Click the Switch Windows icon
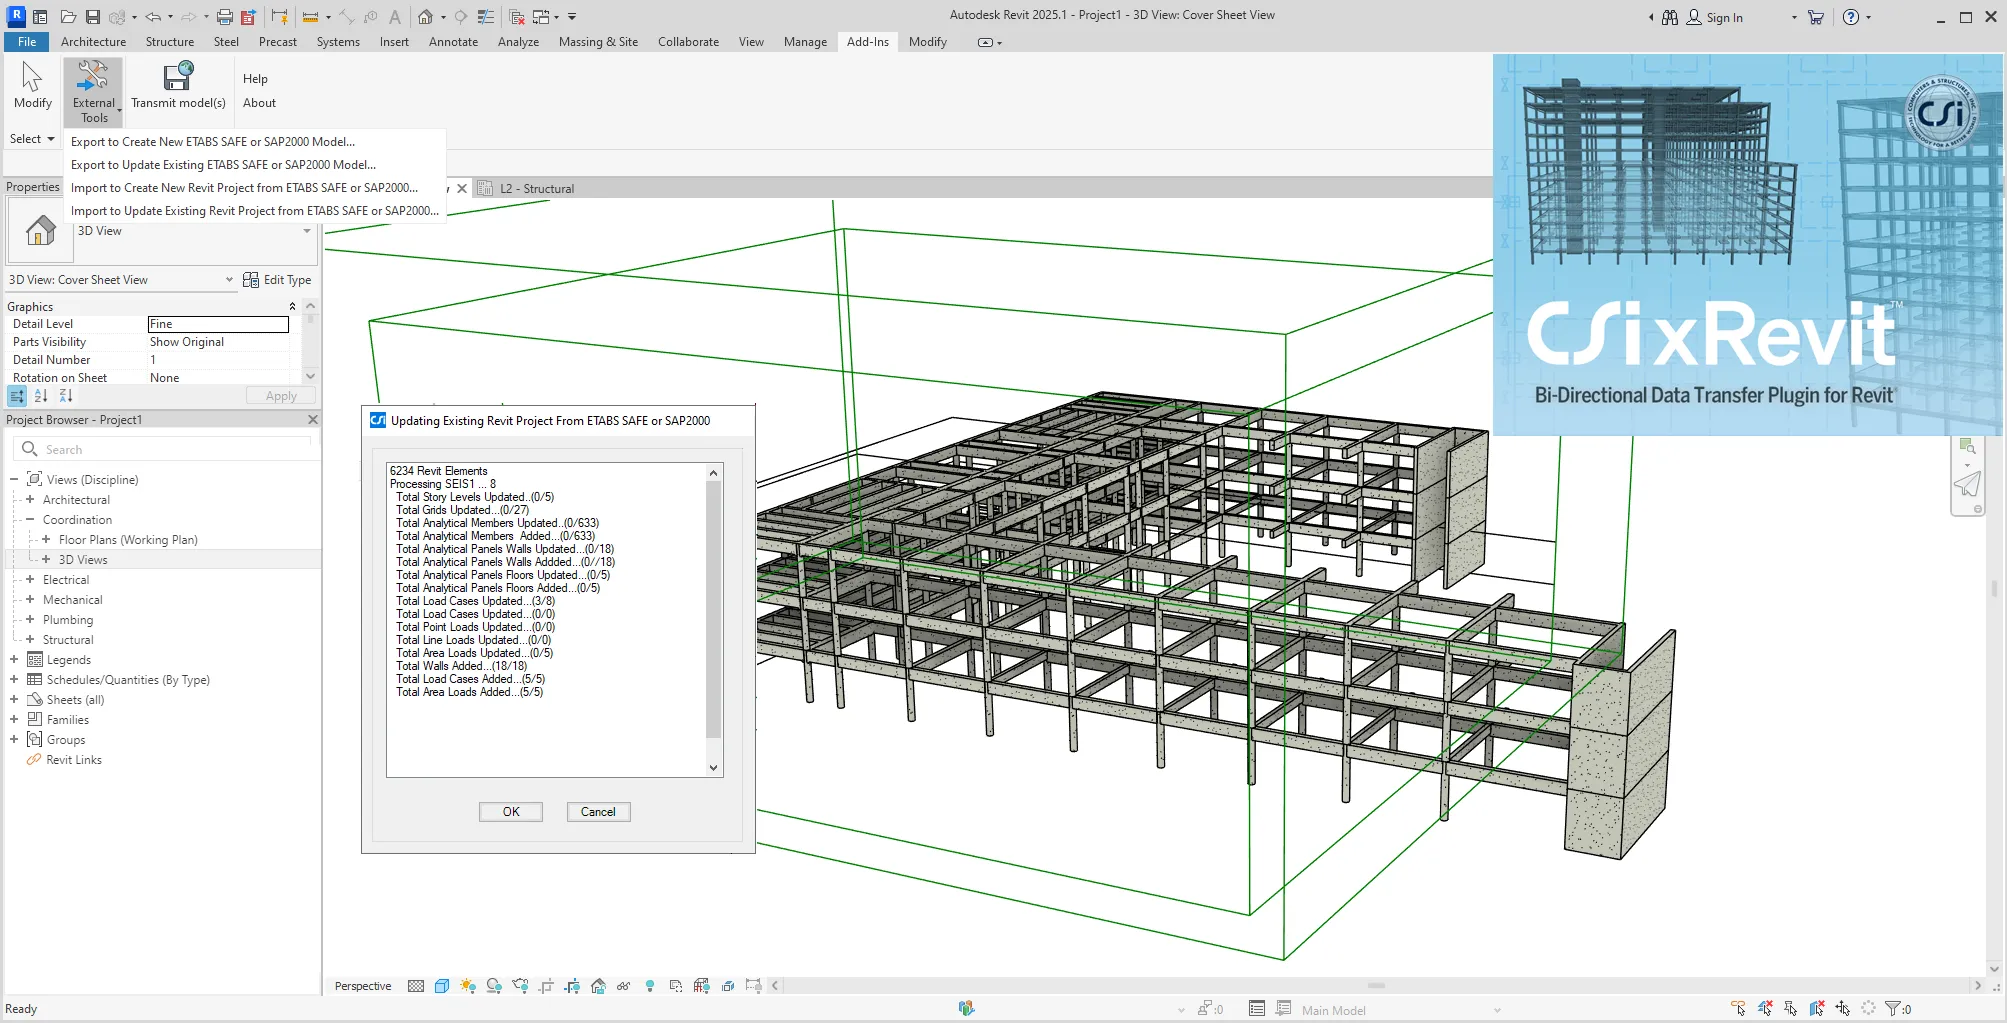The width and height of the screenshot is (2007, 1023). (x=541, y=17)
